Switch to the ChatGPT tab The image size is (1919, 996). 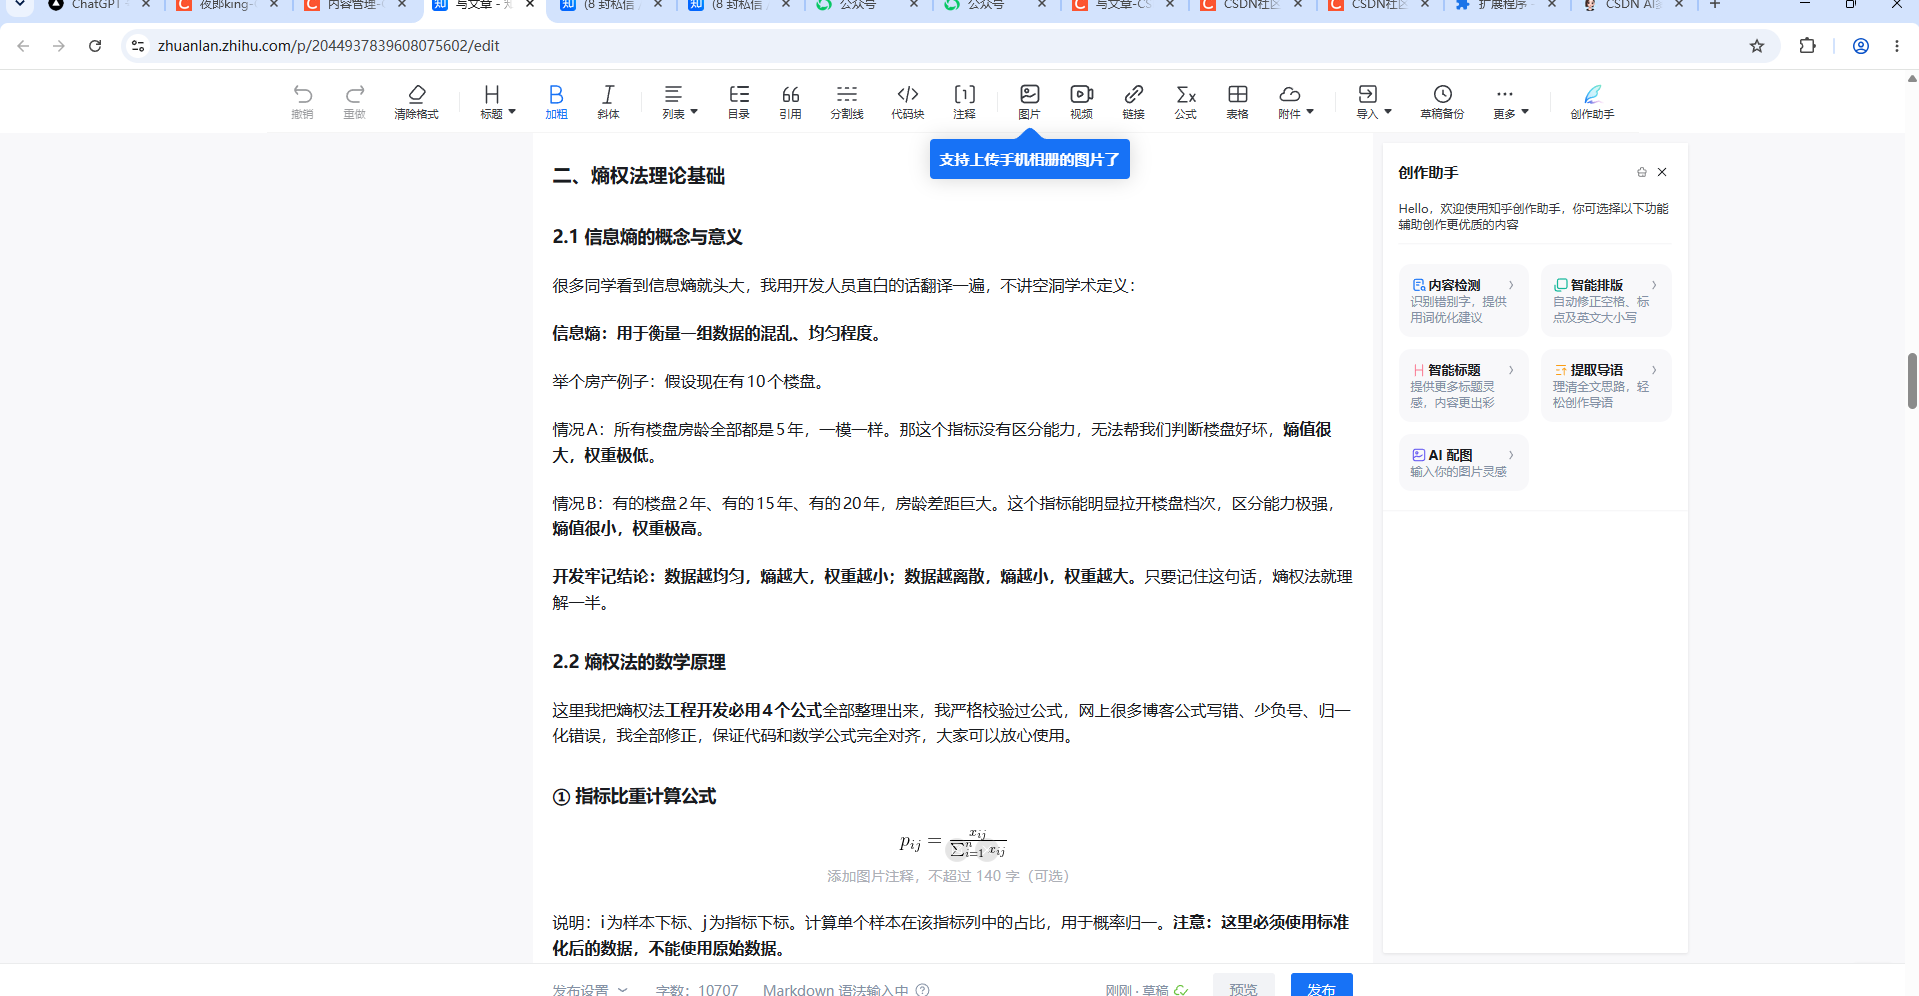[x=95, y=5]
